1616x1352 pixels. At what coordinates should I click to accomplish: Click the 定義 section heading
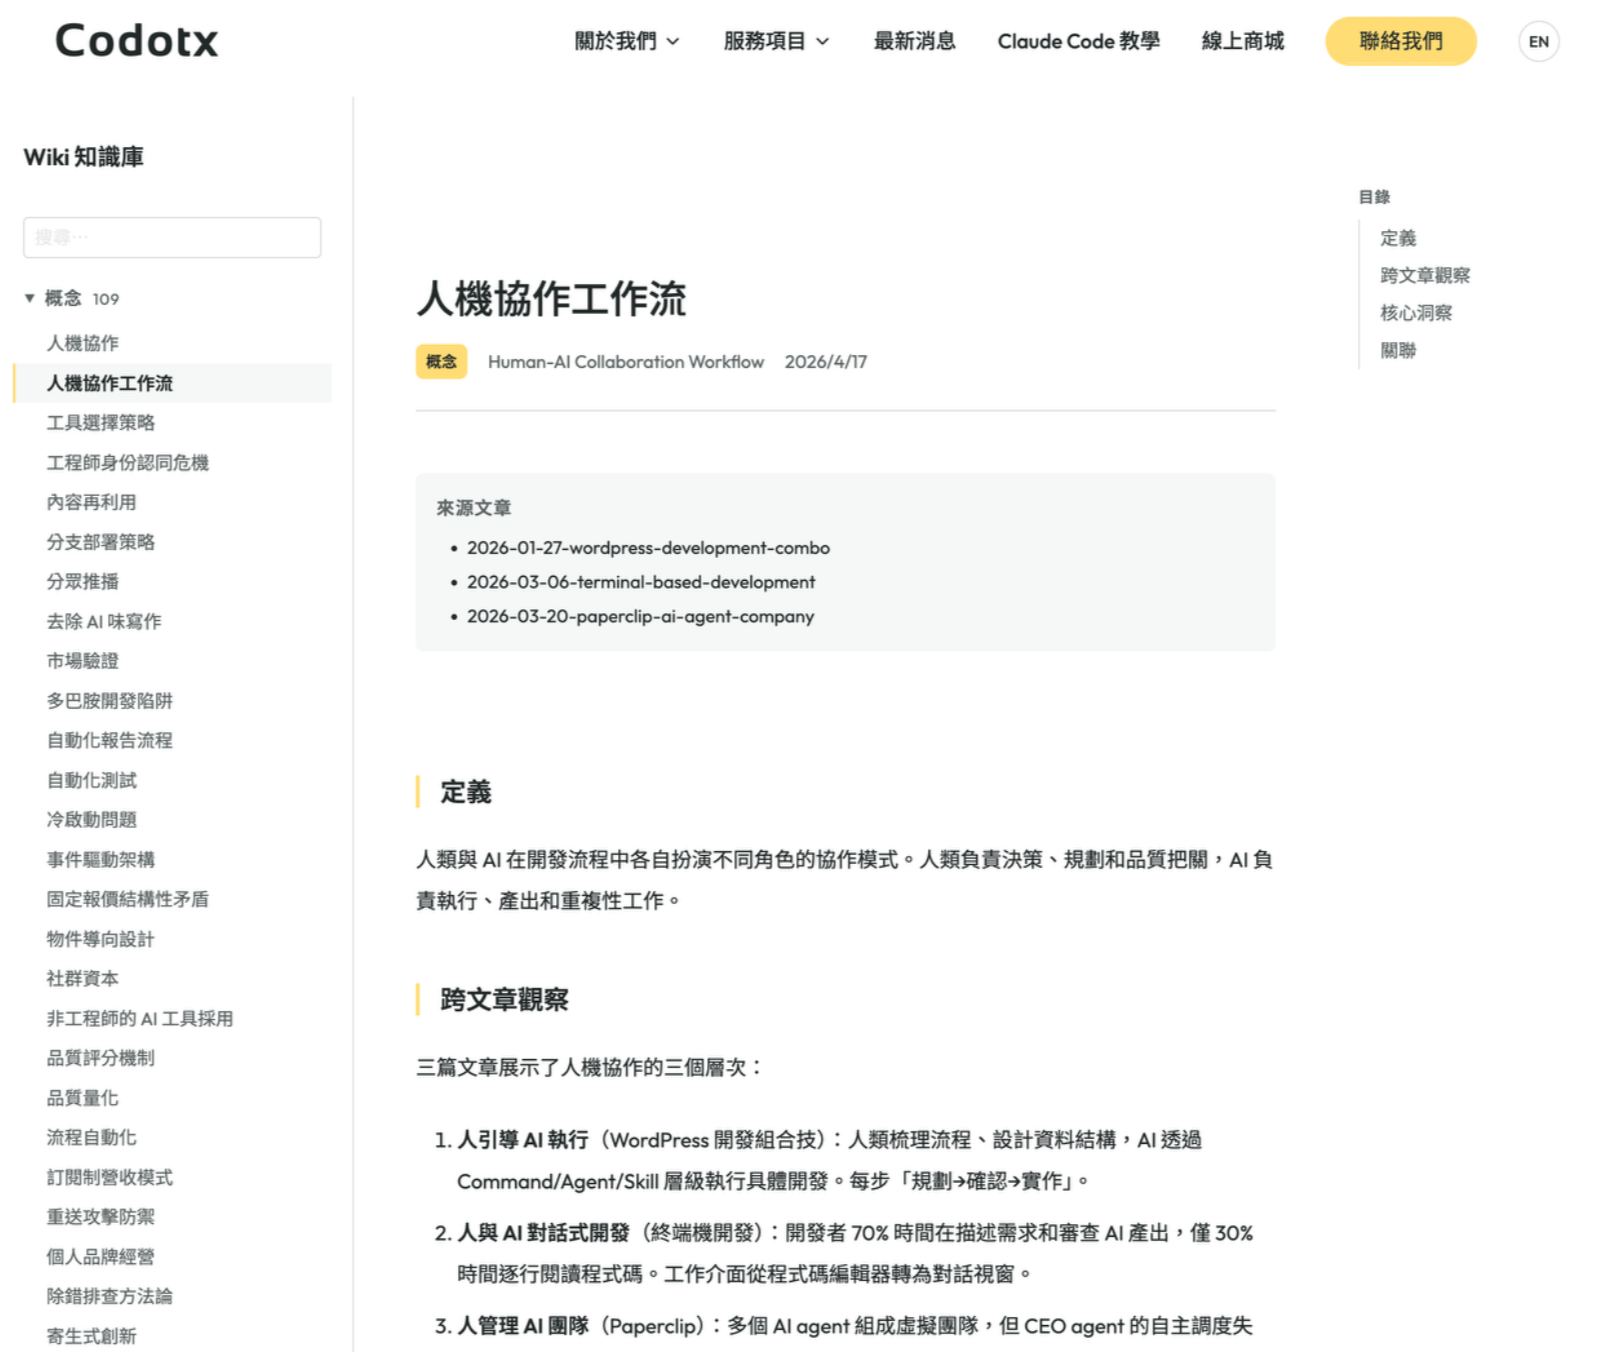[x=466, y=792]
